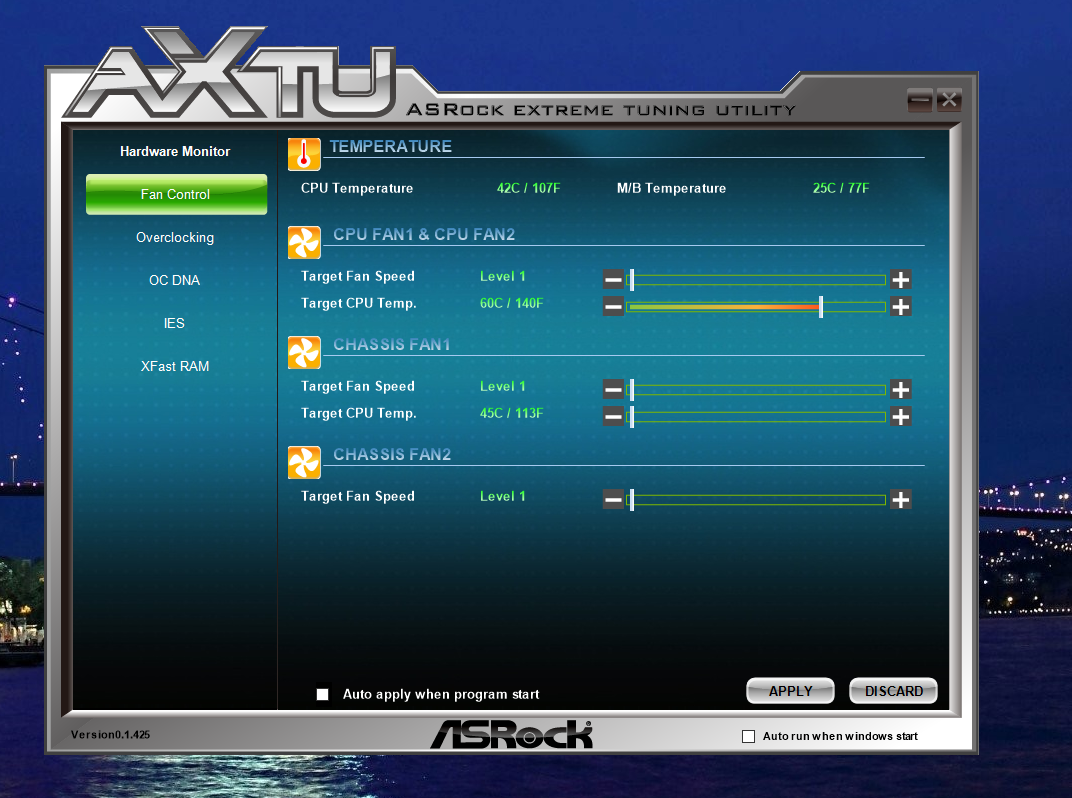Click the thermometer Temperature section icon
The image size is (1072, 798).
point(304,154)
